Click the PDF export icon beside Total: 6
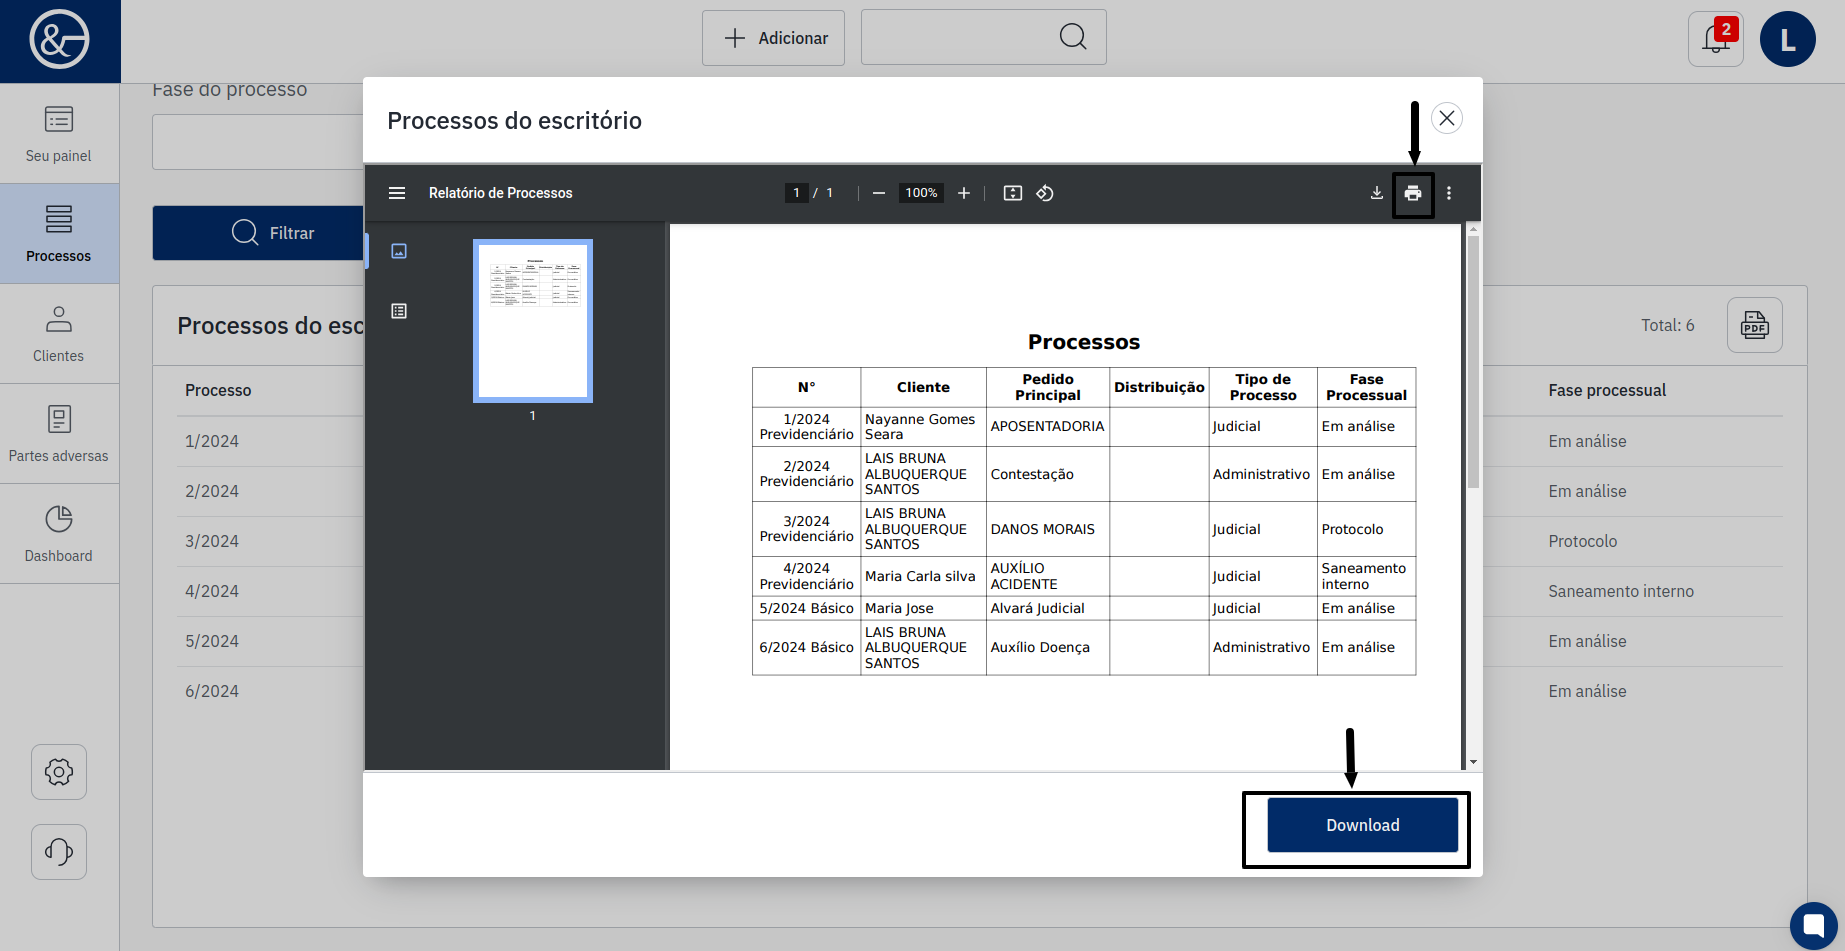 pos(1755,325)
